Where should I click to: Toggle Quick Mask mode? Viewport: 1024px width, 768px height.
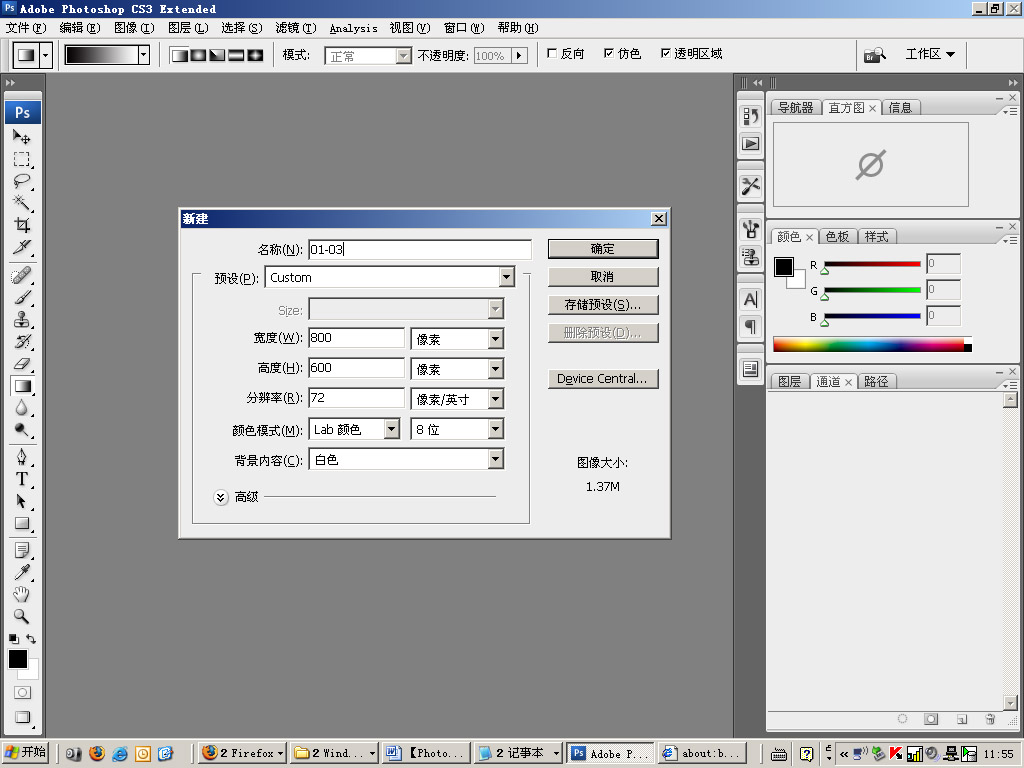click(x=22, y=693)
